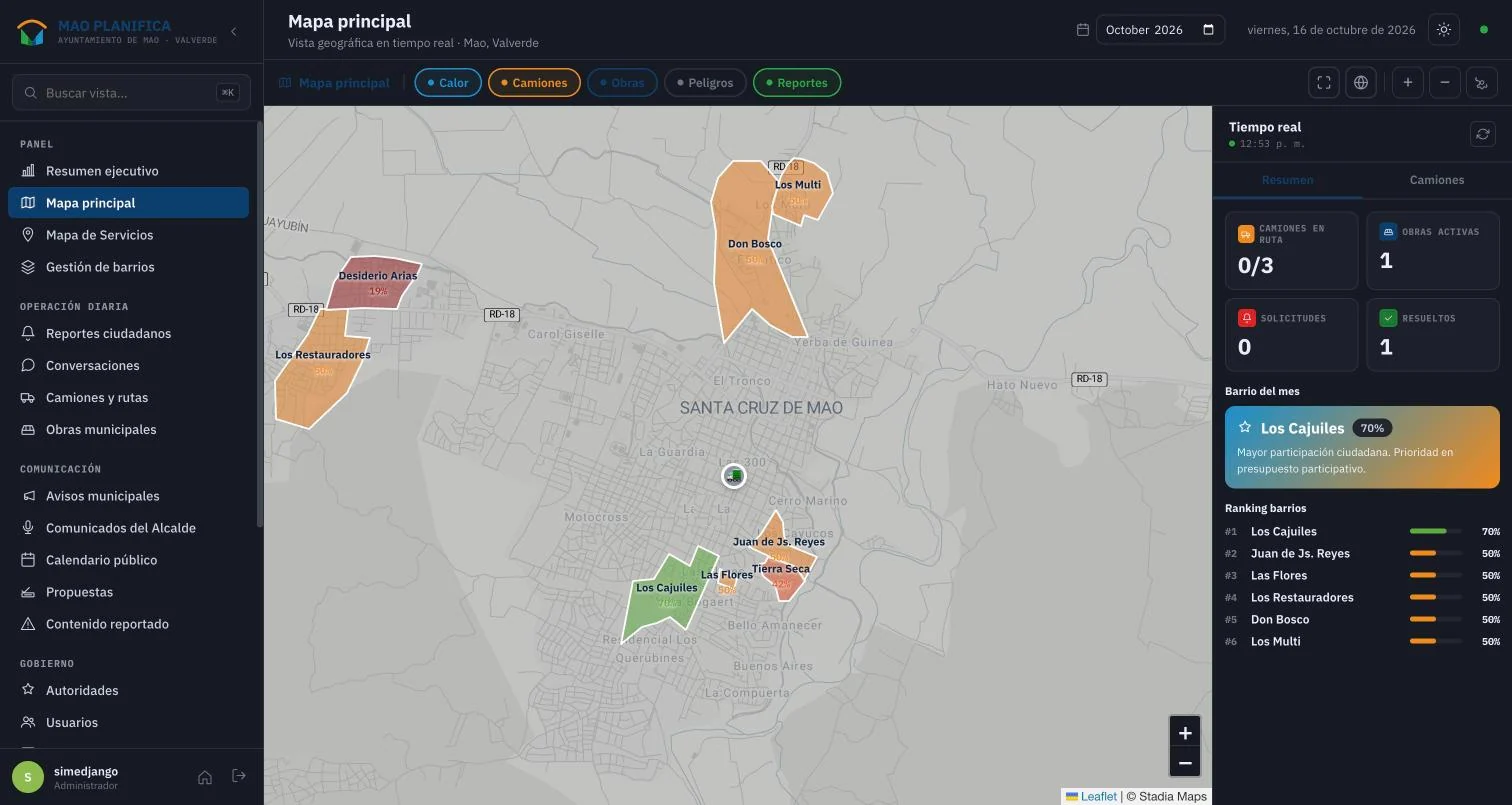1512x805 pixels.
Task: Click the truck marker on the map
Action: pos(734,476)
